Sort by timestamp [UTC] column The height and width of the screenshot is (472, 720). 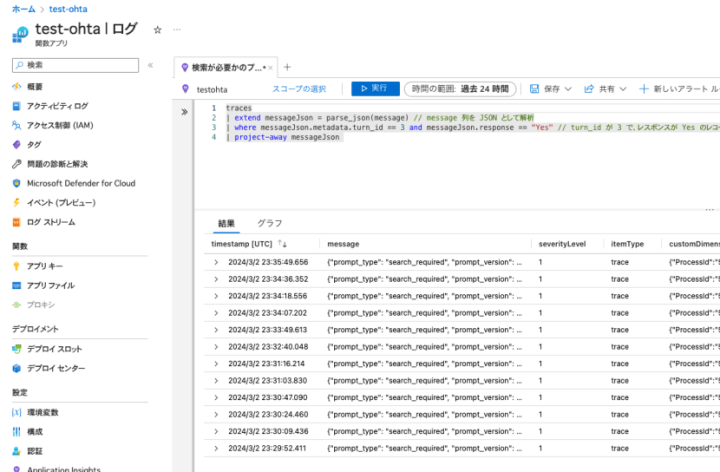click(248, 244)
